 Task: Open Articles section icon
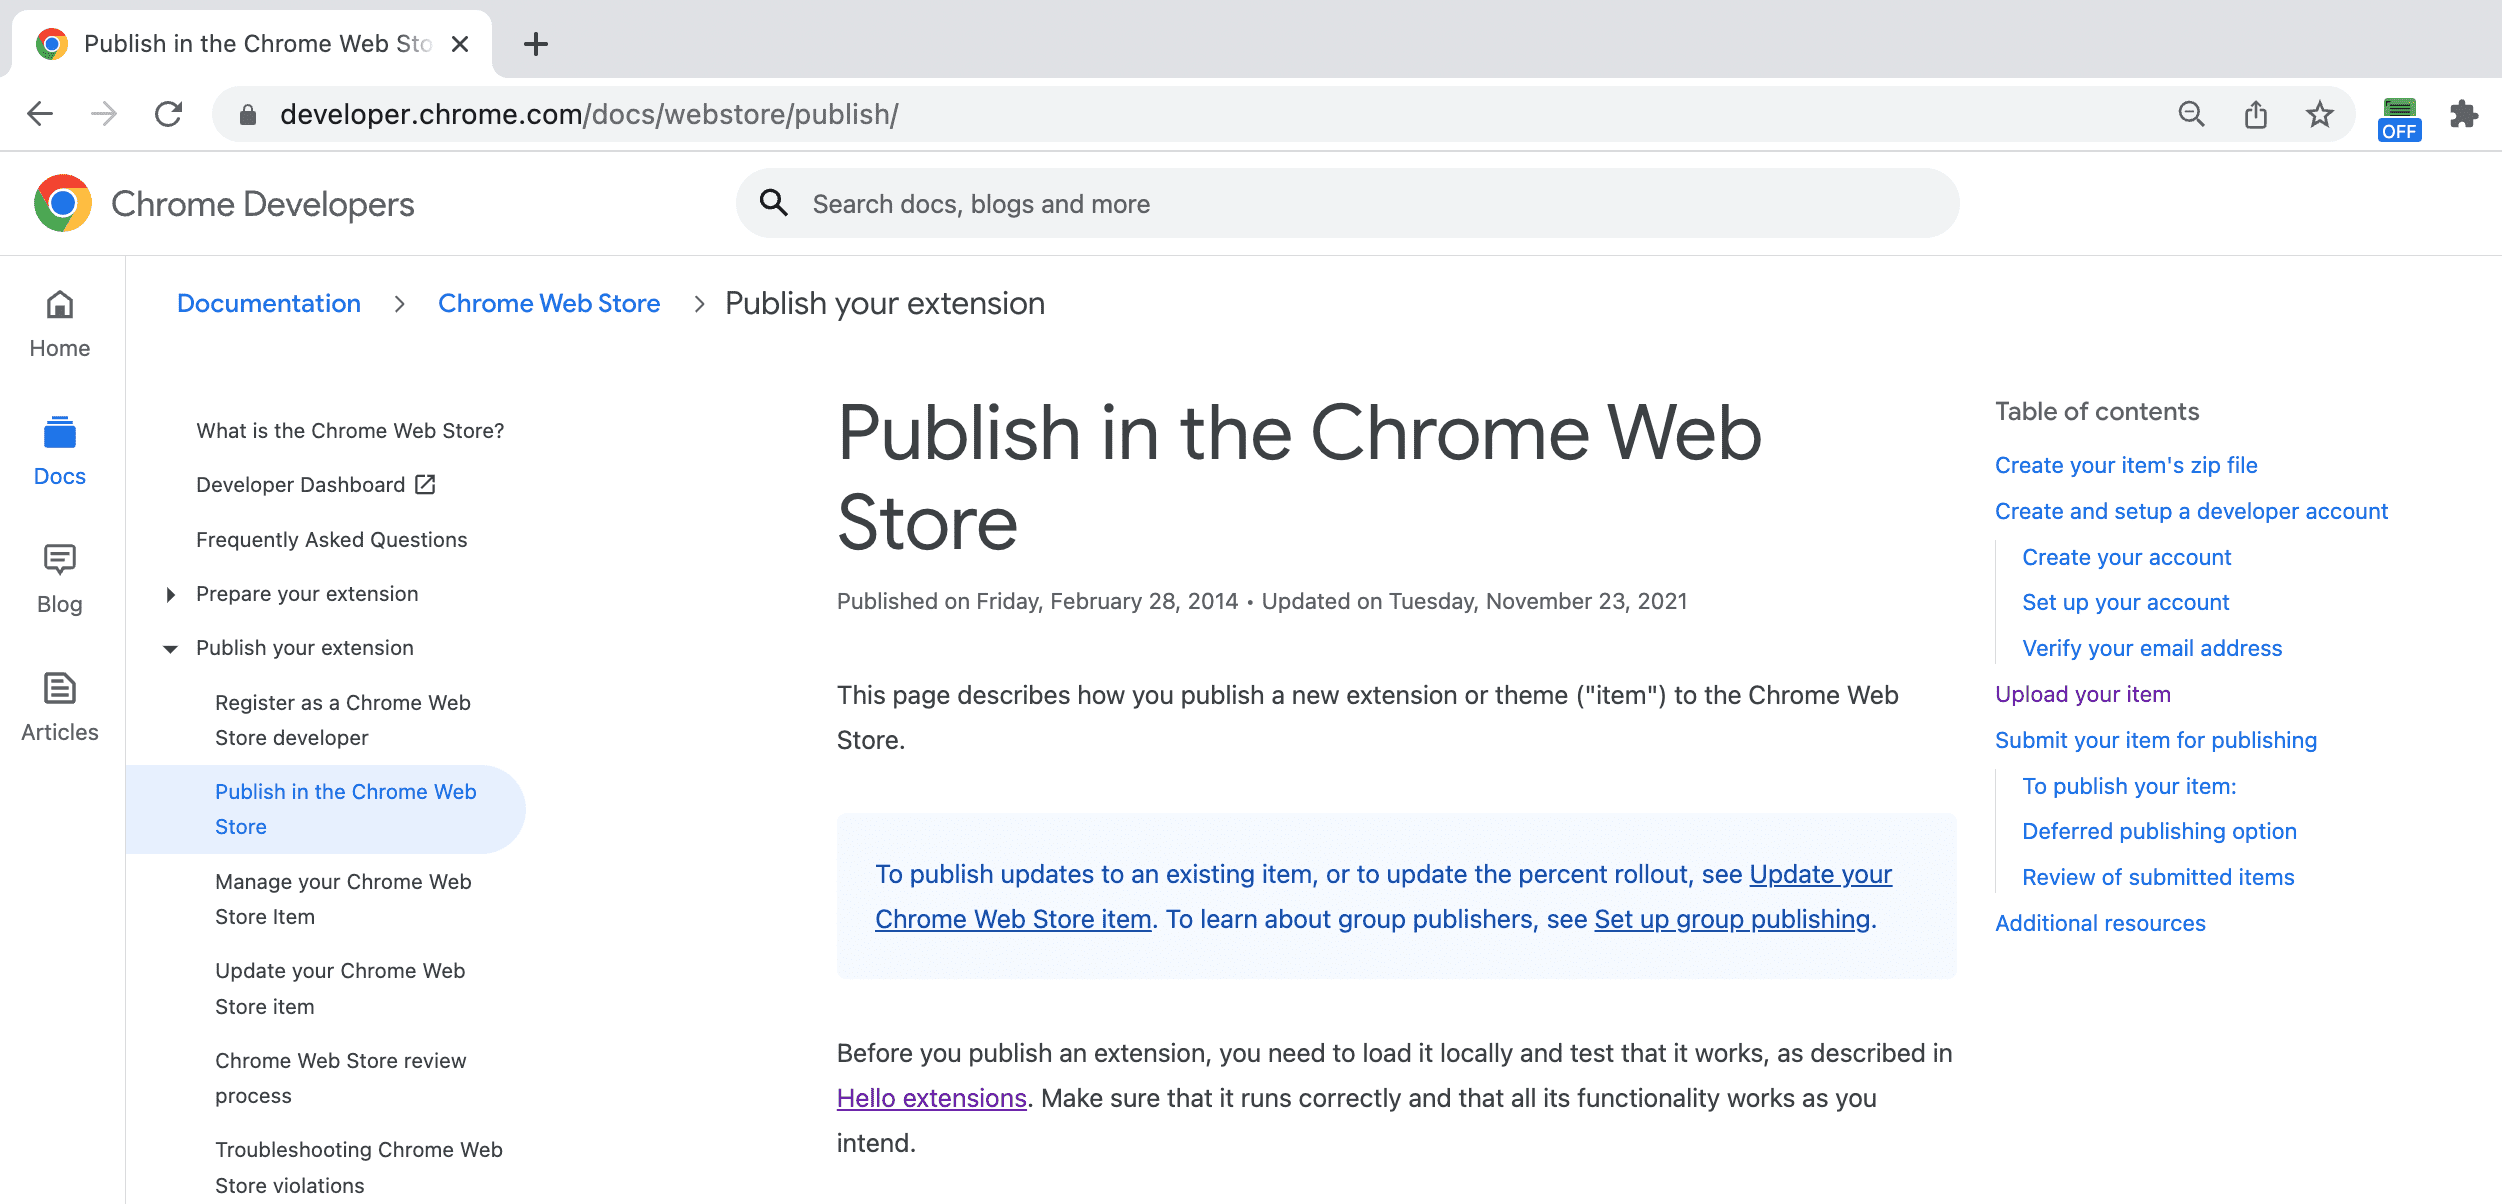pos(59,687)
